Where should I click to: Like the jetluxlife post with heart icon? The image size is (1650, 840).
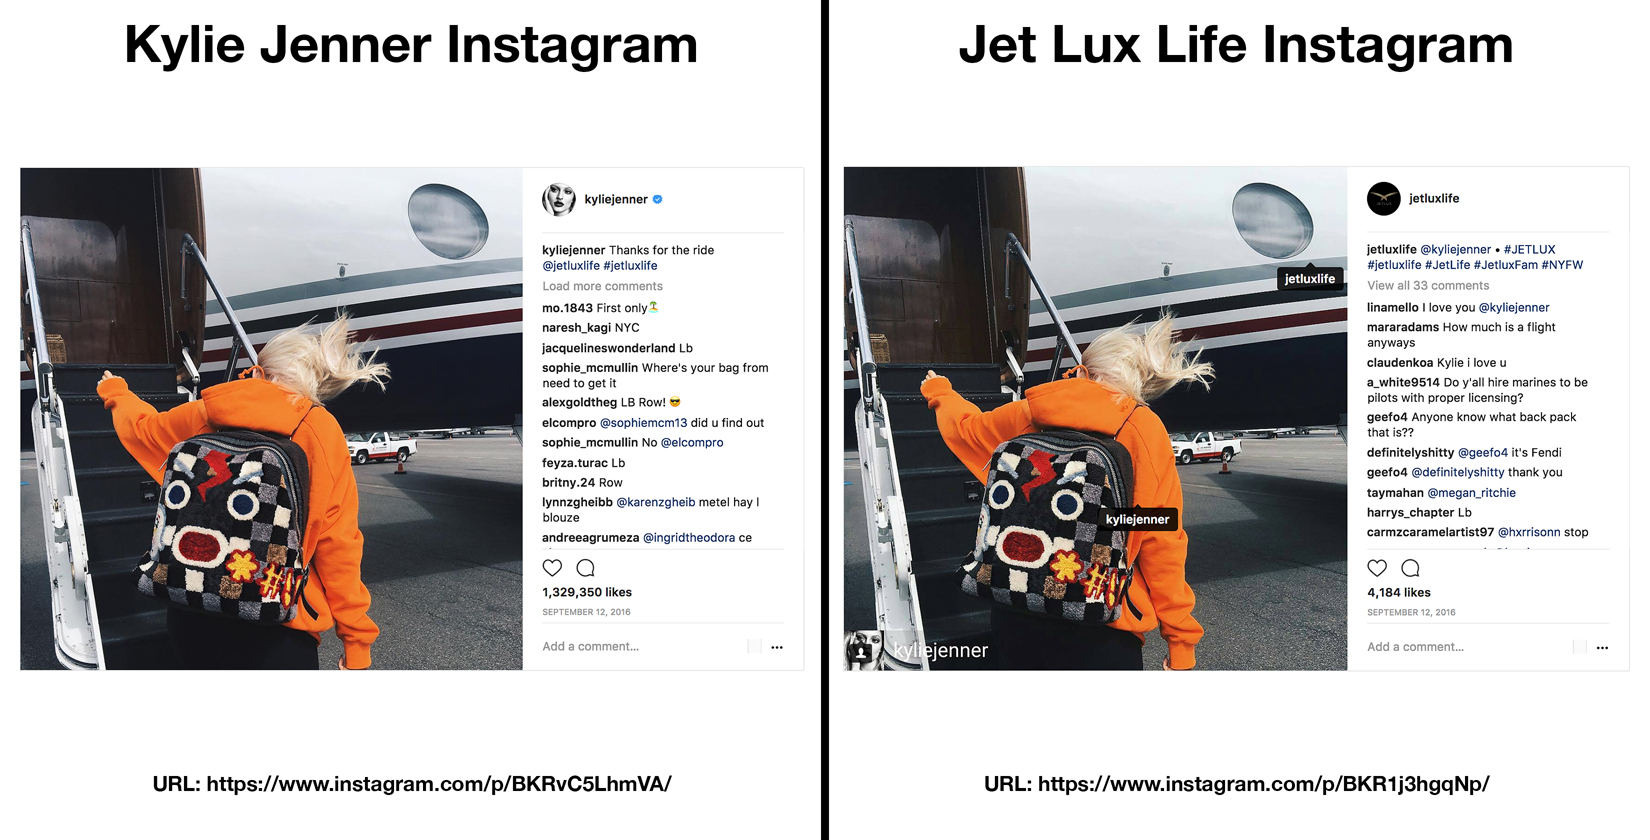pos(1377,568)
